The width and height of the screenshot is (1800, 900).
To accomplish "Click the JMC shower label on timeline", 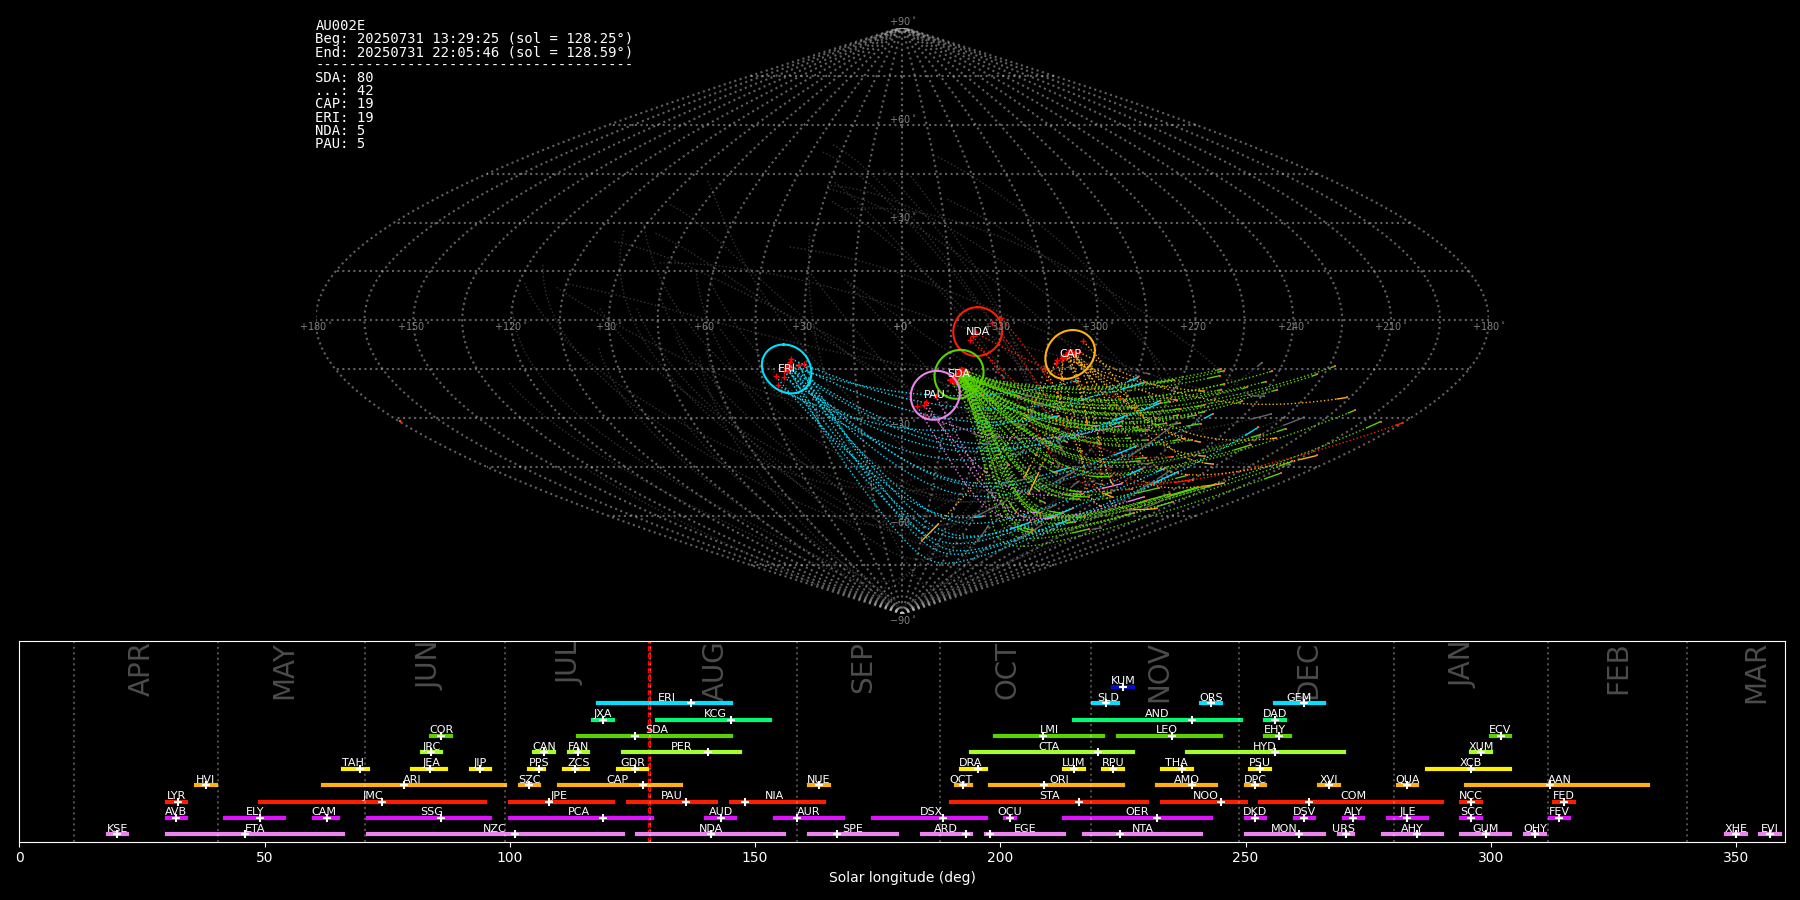I will tap(372, 796).
